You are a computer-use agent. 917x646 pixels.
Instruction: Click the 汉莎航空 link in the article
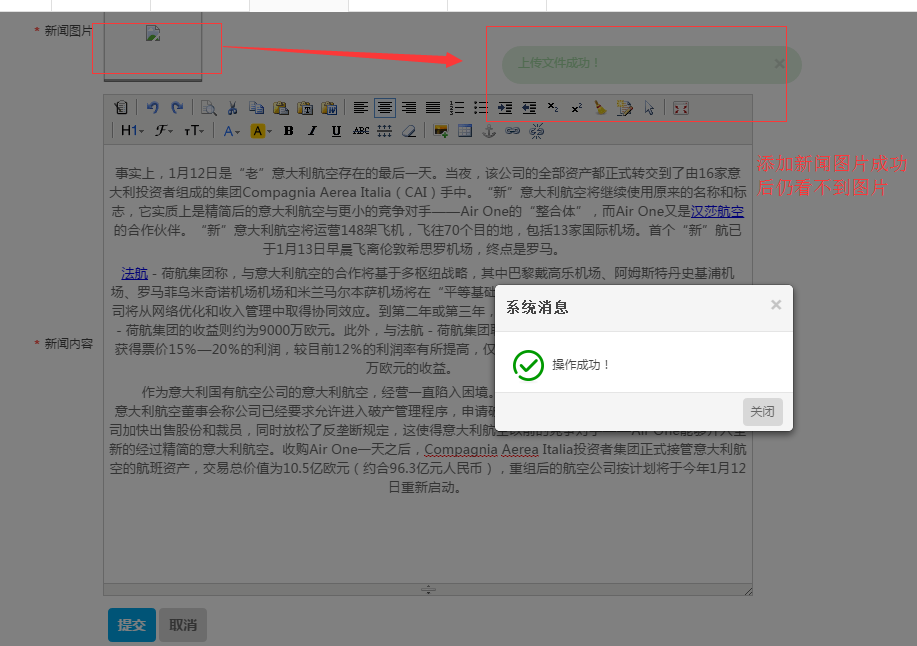(717, 212)
